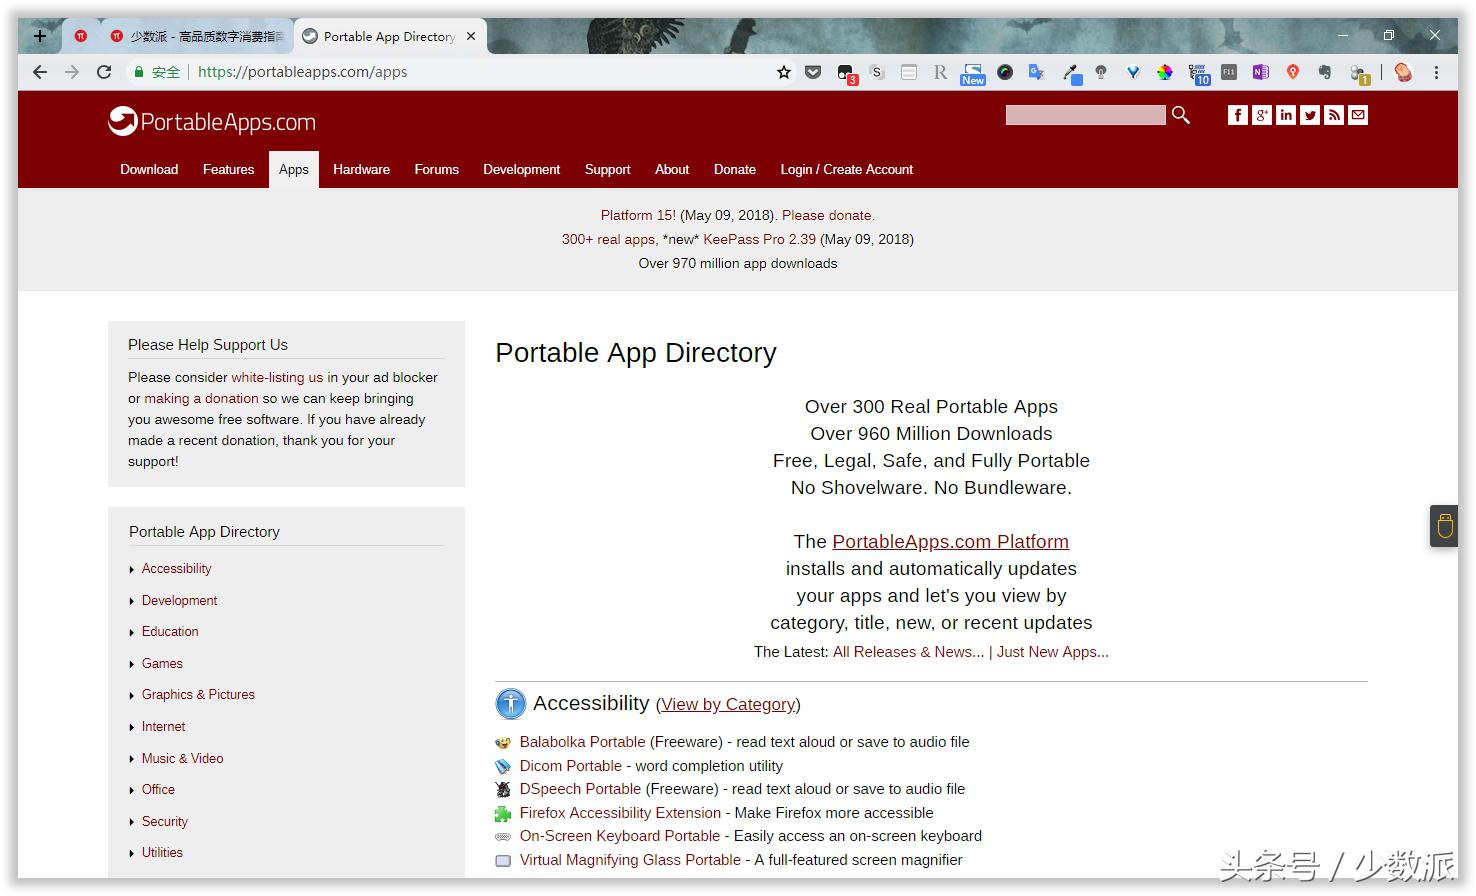
Task: Click the PortableApps.com logo
Action: (x=212, y=122)
